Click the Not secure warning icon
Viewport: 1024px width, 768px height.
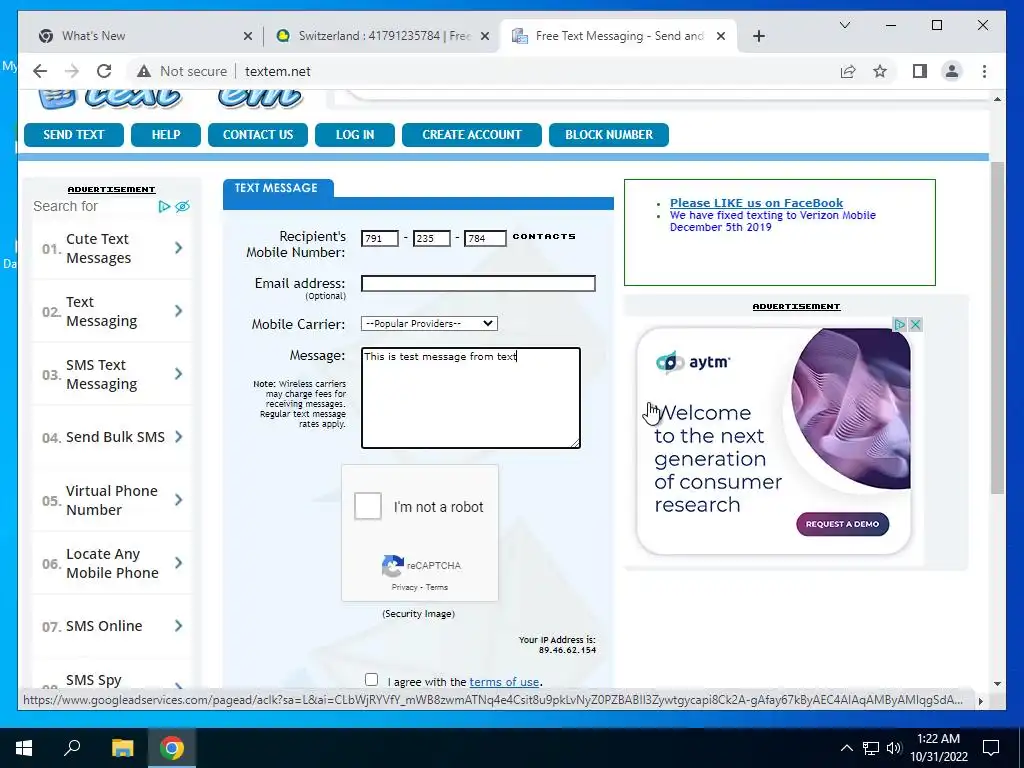point(144,71)
